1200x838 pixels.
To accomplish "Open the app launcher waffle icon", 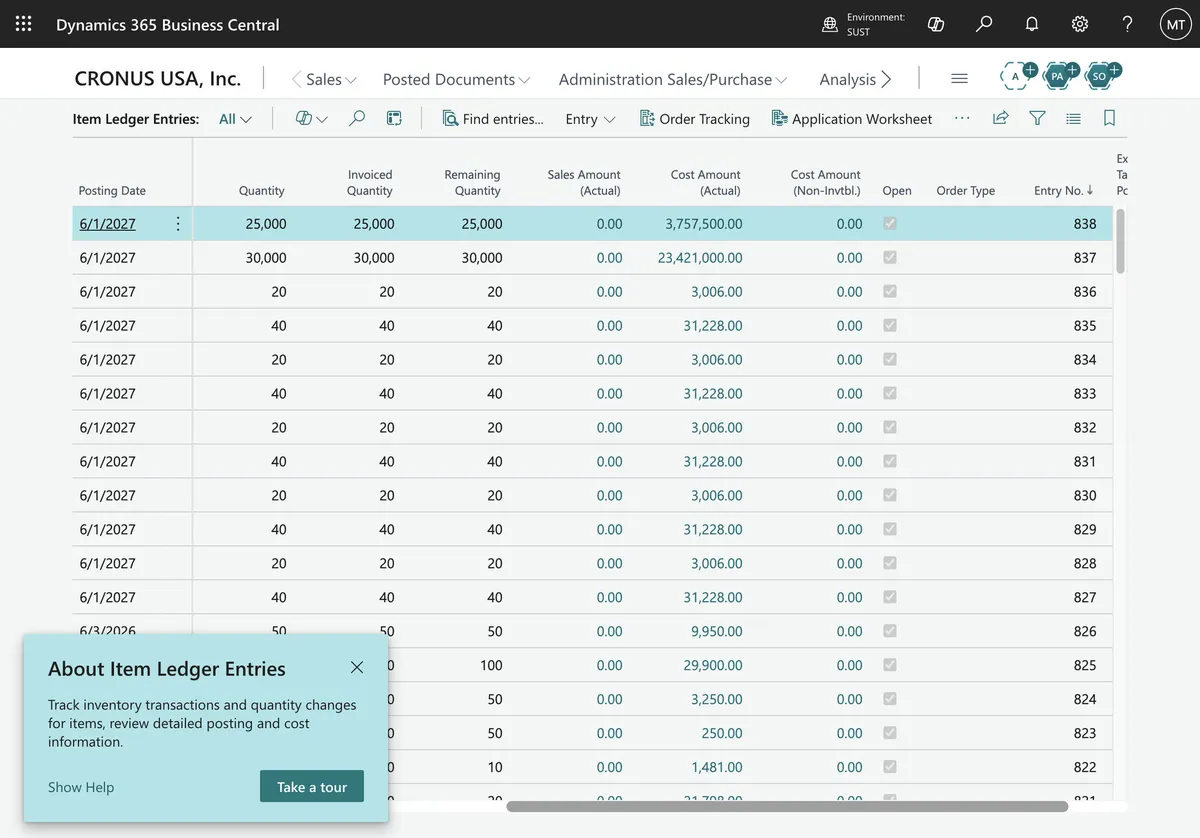I will (x=23, y=24).
